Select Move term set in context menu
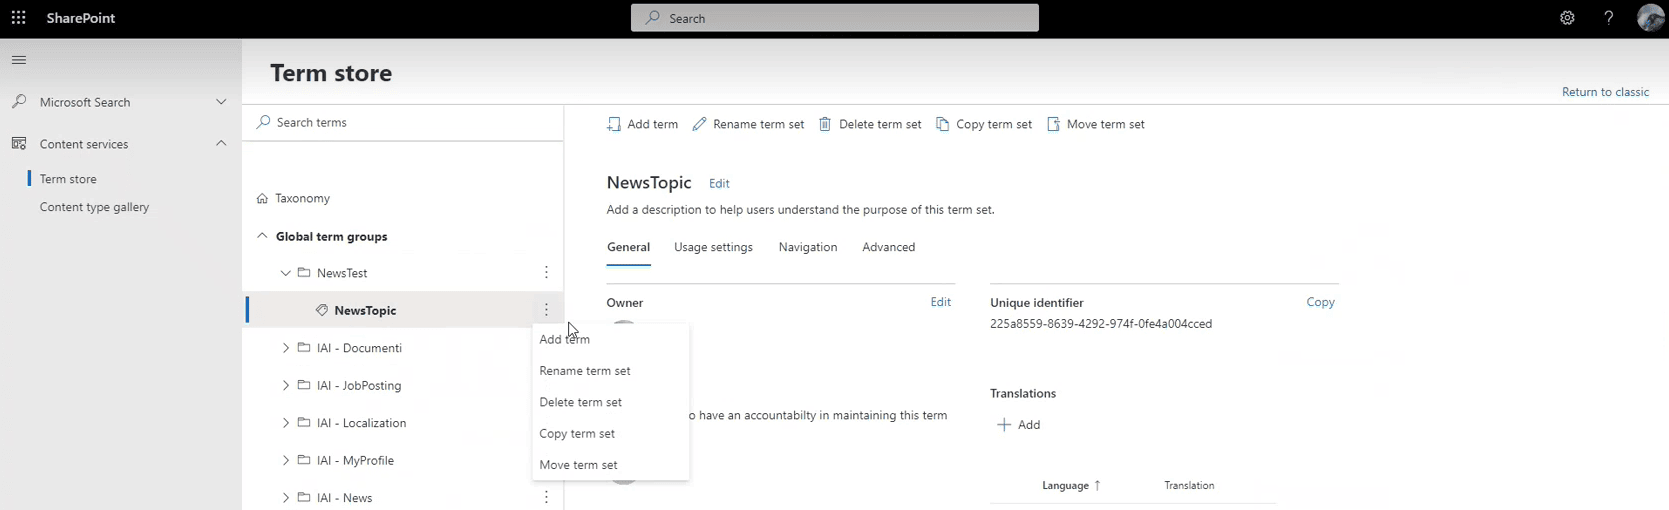Viewport: 1669px width, 510px height. tap(578, 465)
